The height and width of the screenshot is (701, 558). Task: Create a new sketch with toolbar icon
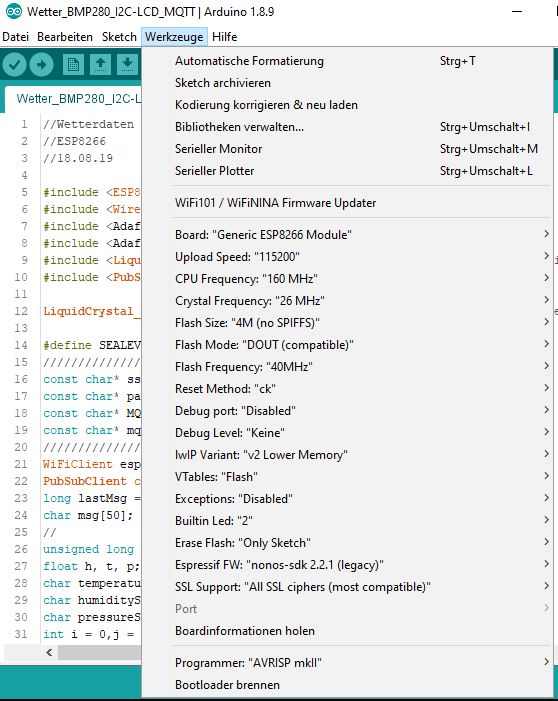[73, 64]
